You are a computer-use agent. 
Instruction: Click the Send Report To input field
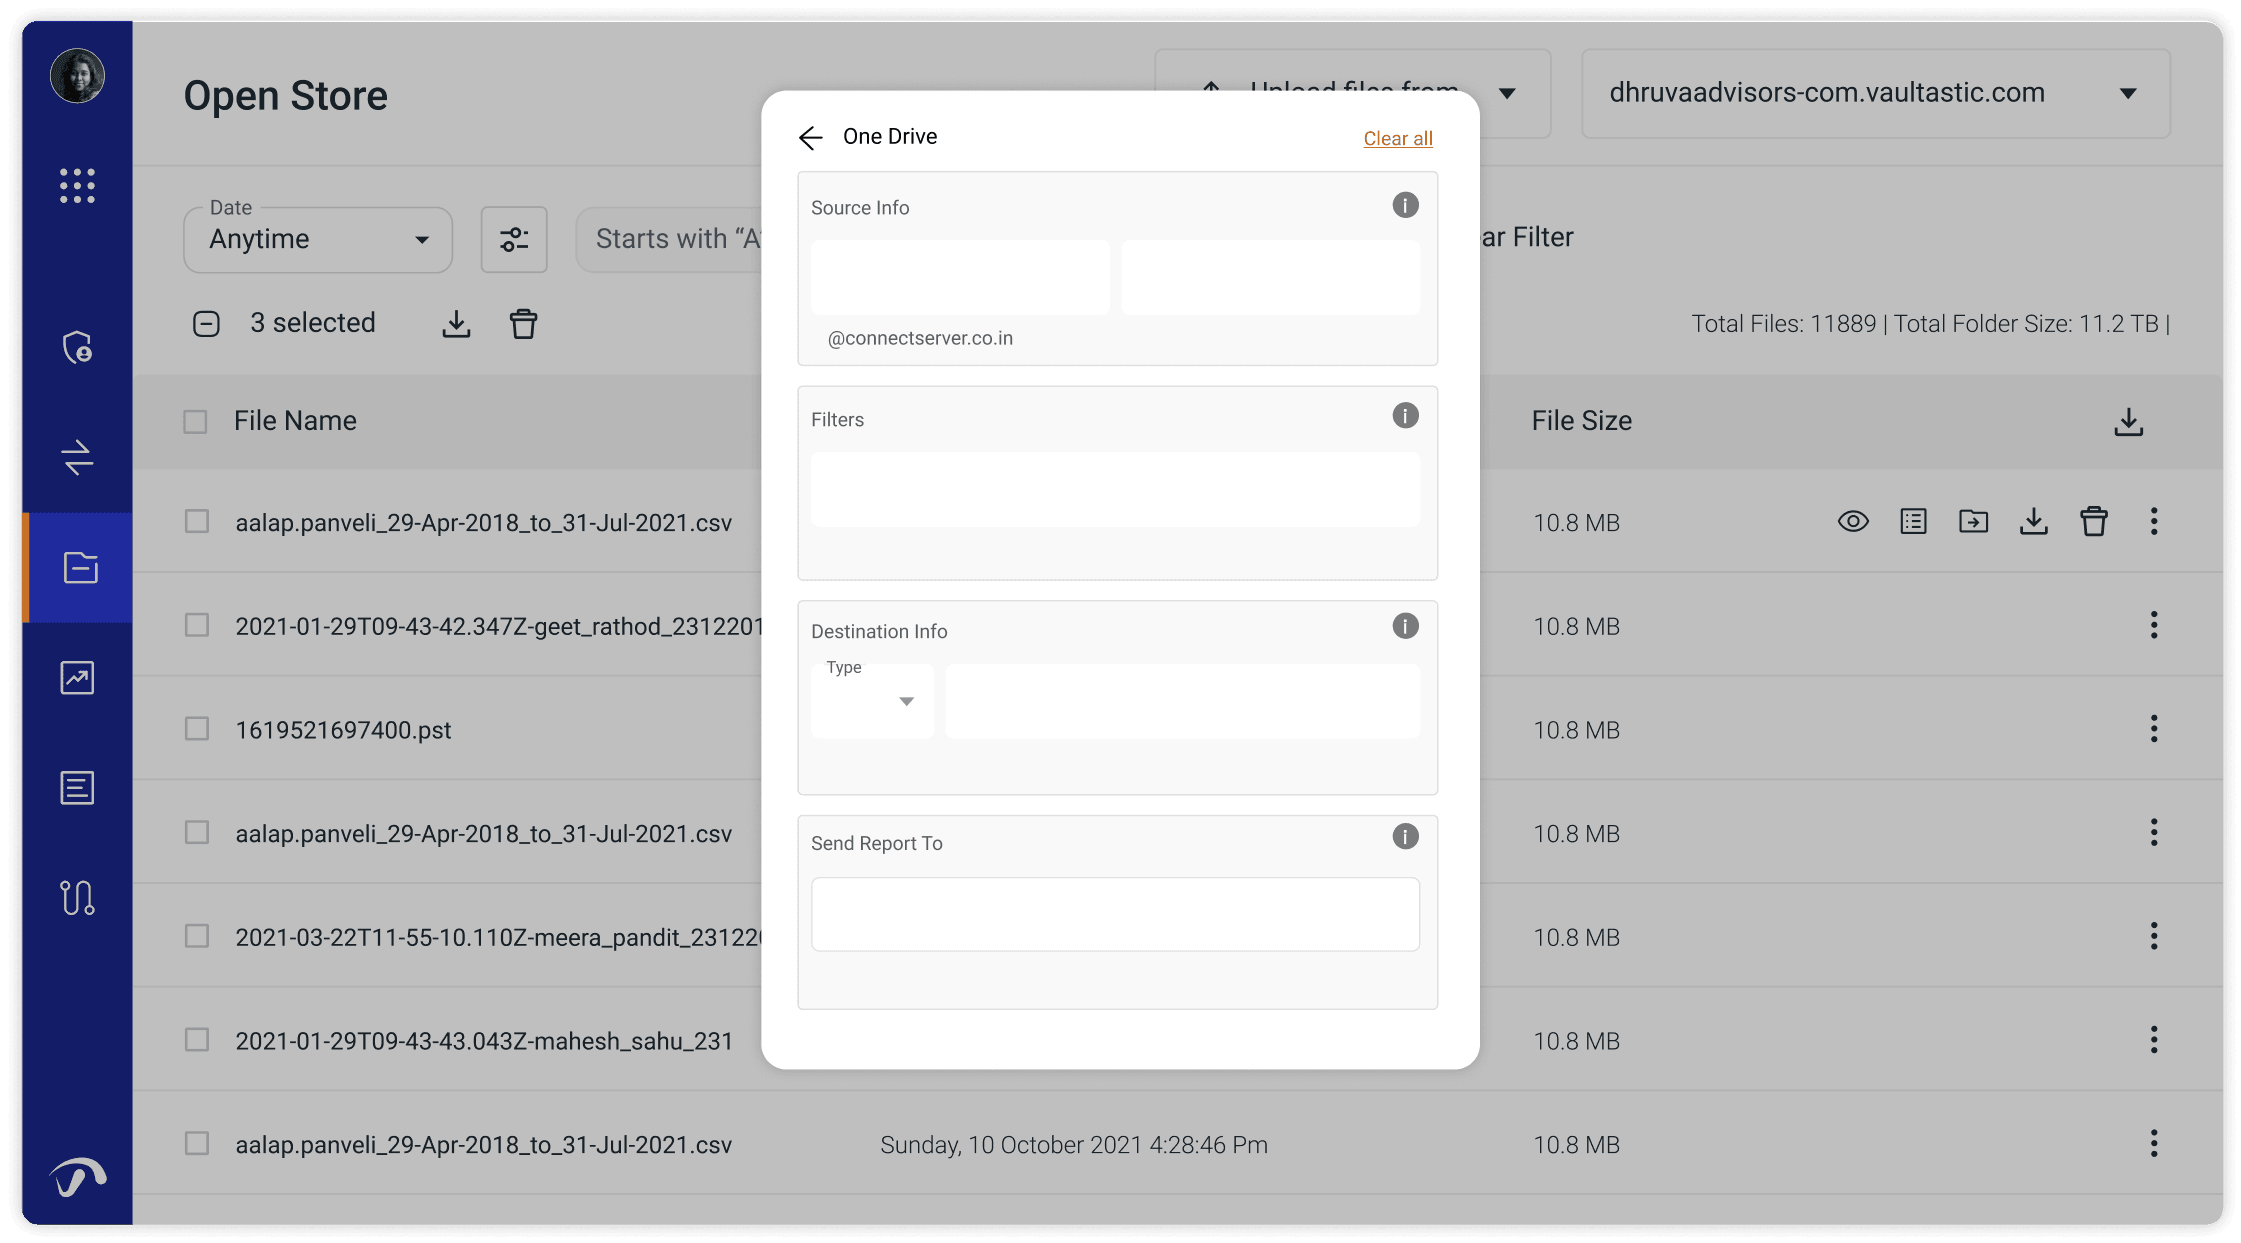pos(1115,914)
